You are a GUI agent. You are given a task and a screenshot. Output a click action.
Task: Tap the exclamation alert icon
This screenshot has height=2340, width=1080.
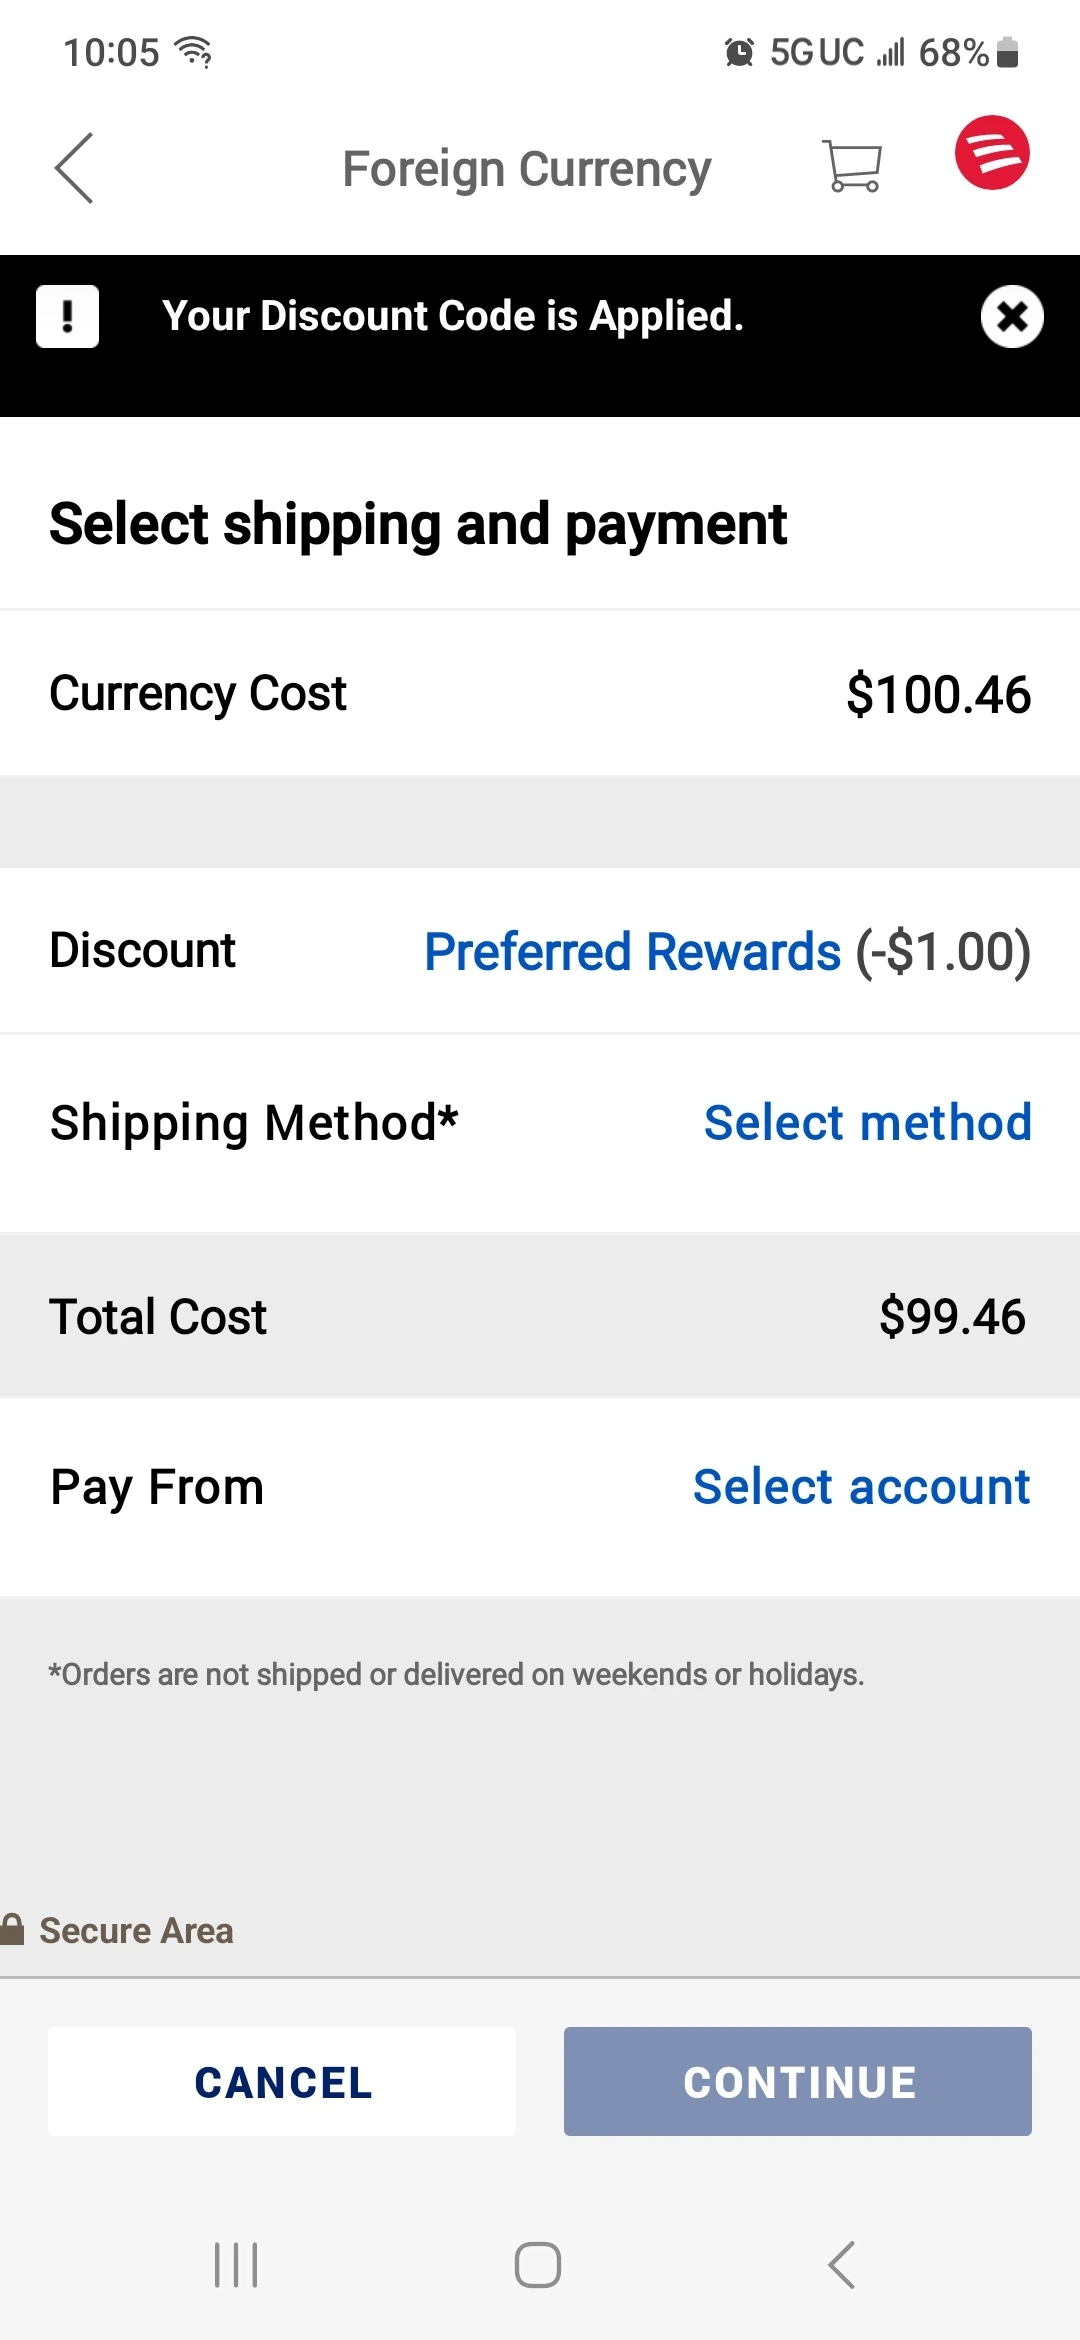(67, 317)
